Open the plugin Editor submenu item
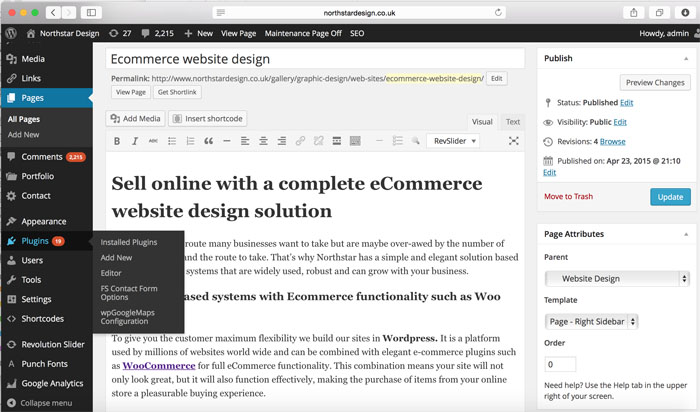The height and width of the screenshot is (412, 700). [x=111, y=273]
